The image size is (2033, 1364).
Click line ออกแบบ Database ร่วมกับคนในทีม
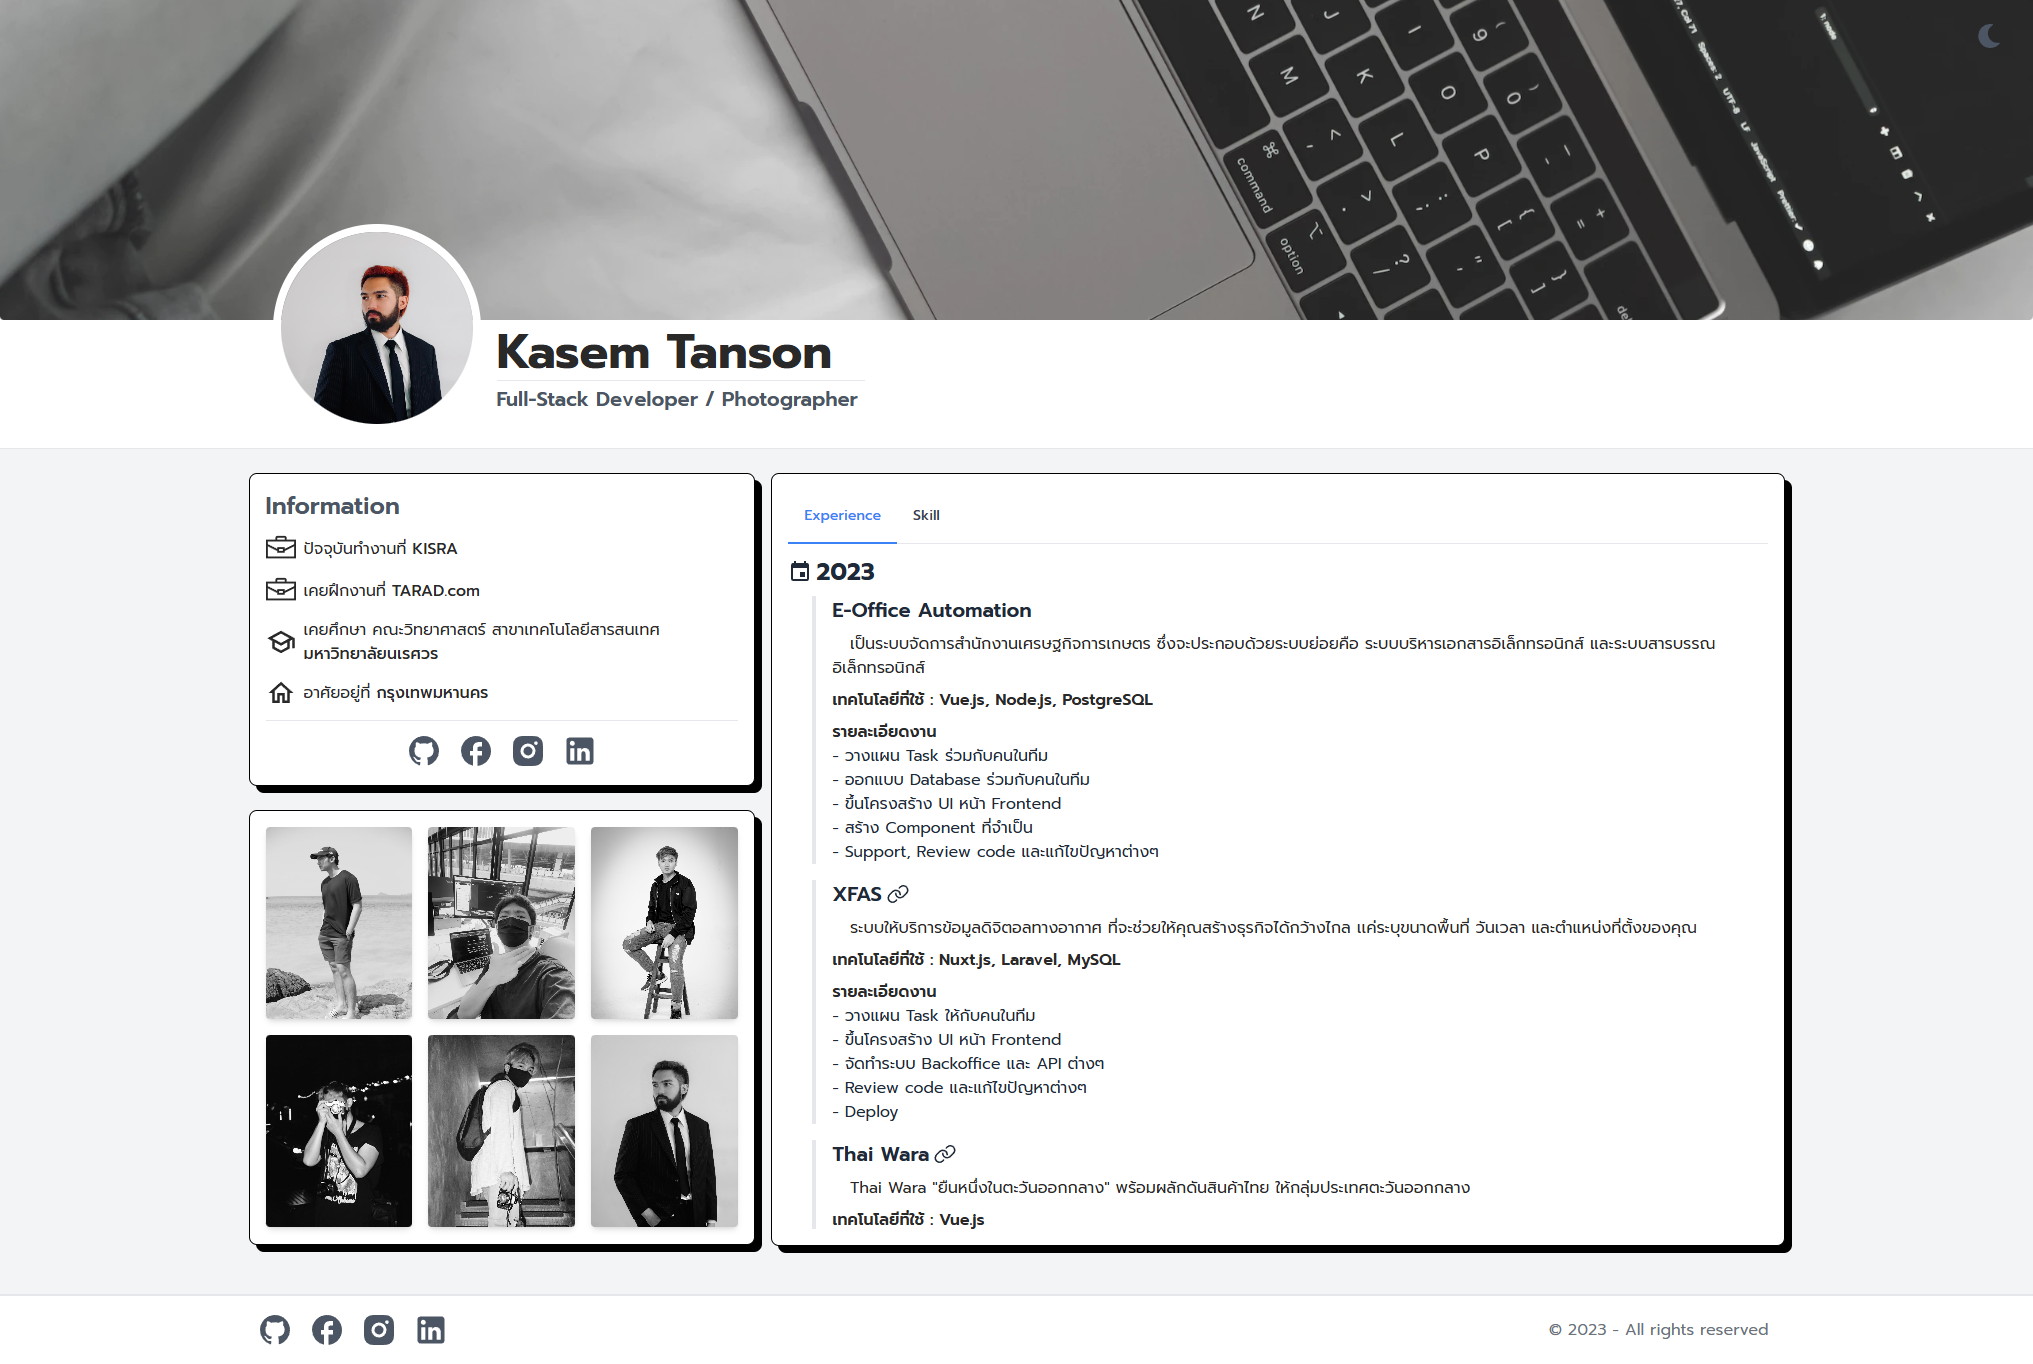click(961, 779)
